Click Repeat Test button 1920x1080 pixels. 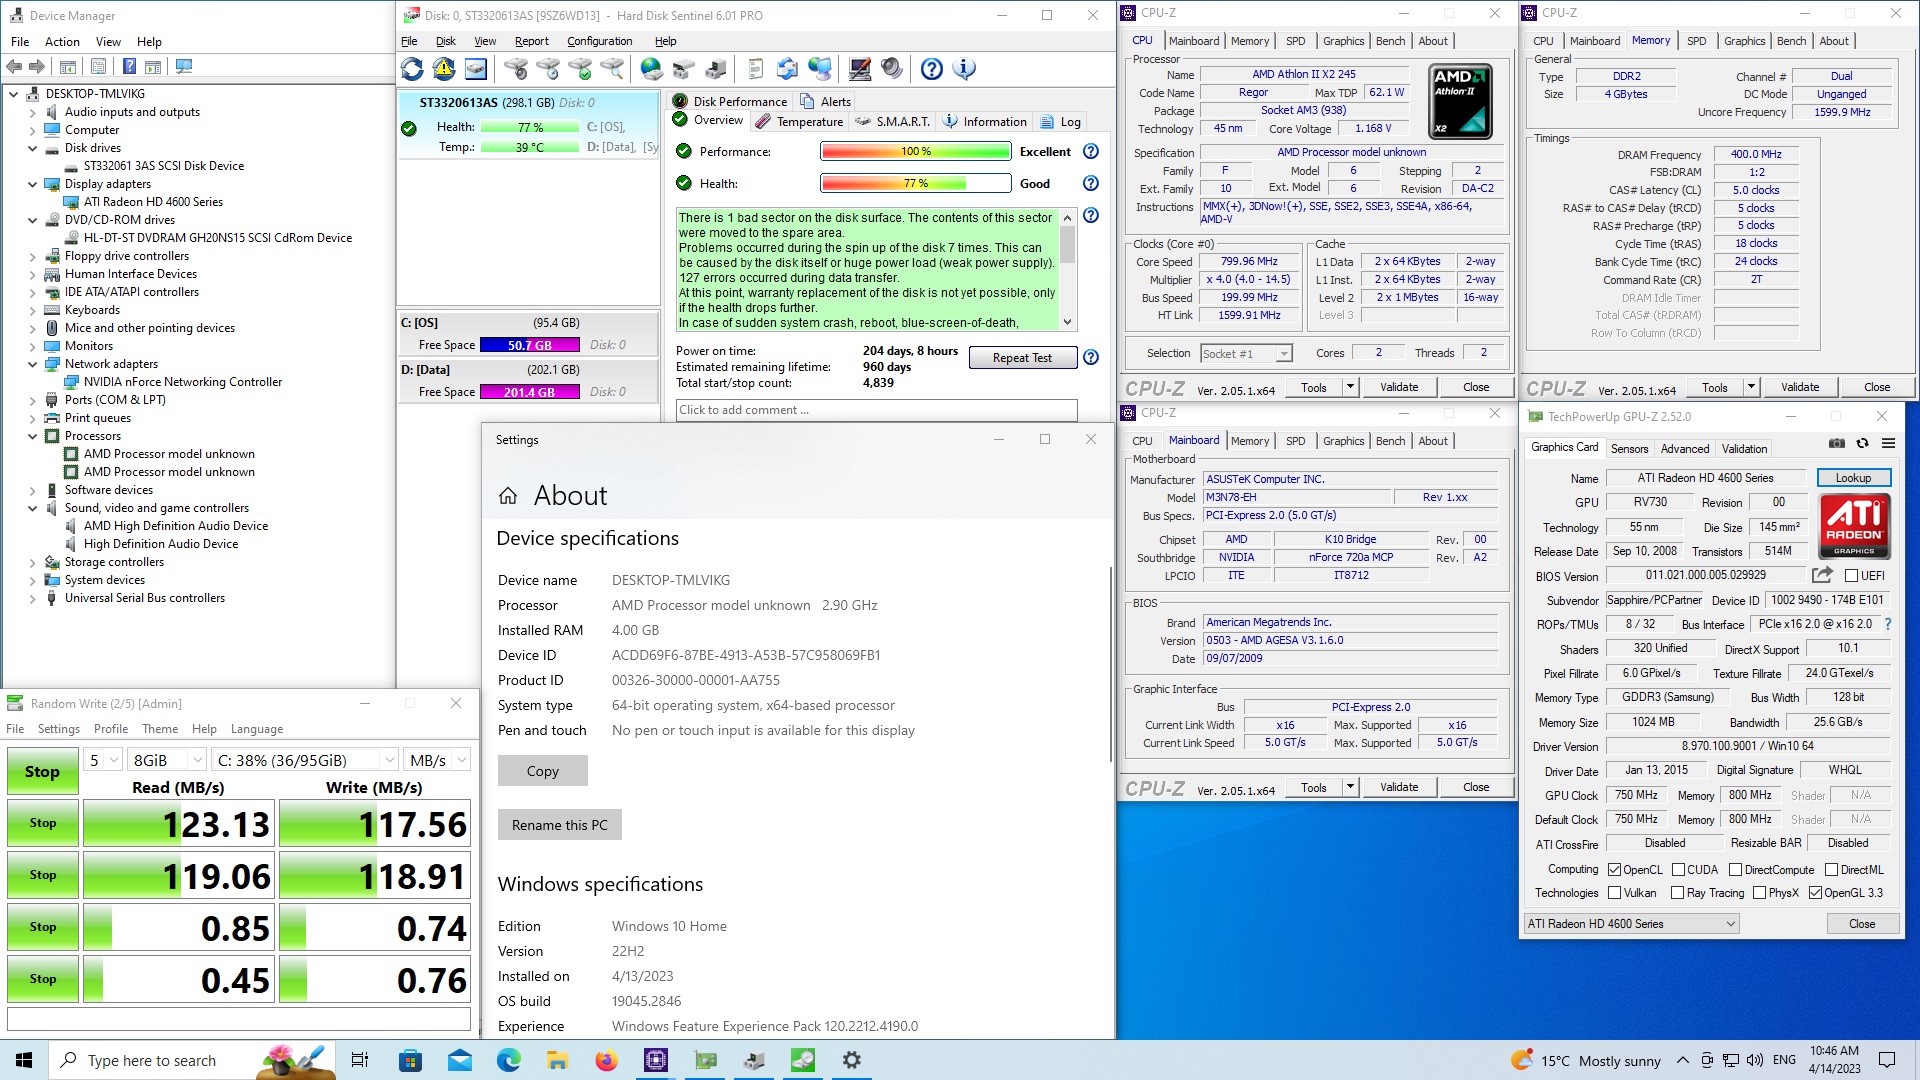tap(1022, 358)
